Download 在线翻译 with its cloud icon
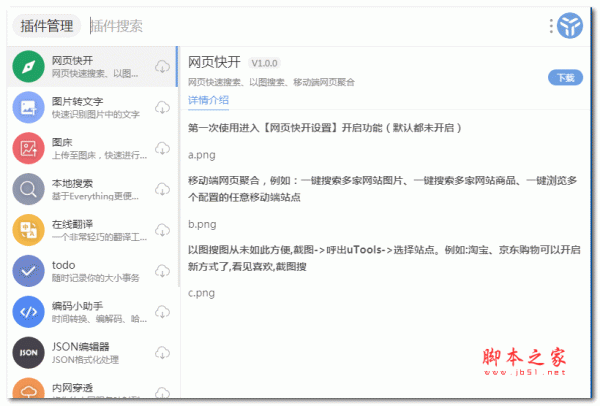The height and width of the screenshot is (406, 600). 163,230
